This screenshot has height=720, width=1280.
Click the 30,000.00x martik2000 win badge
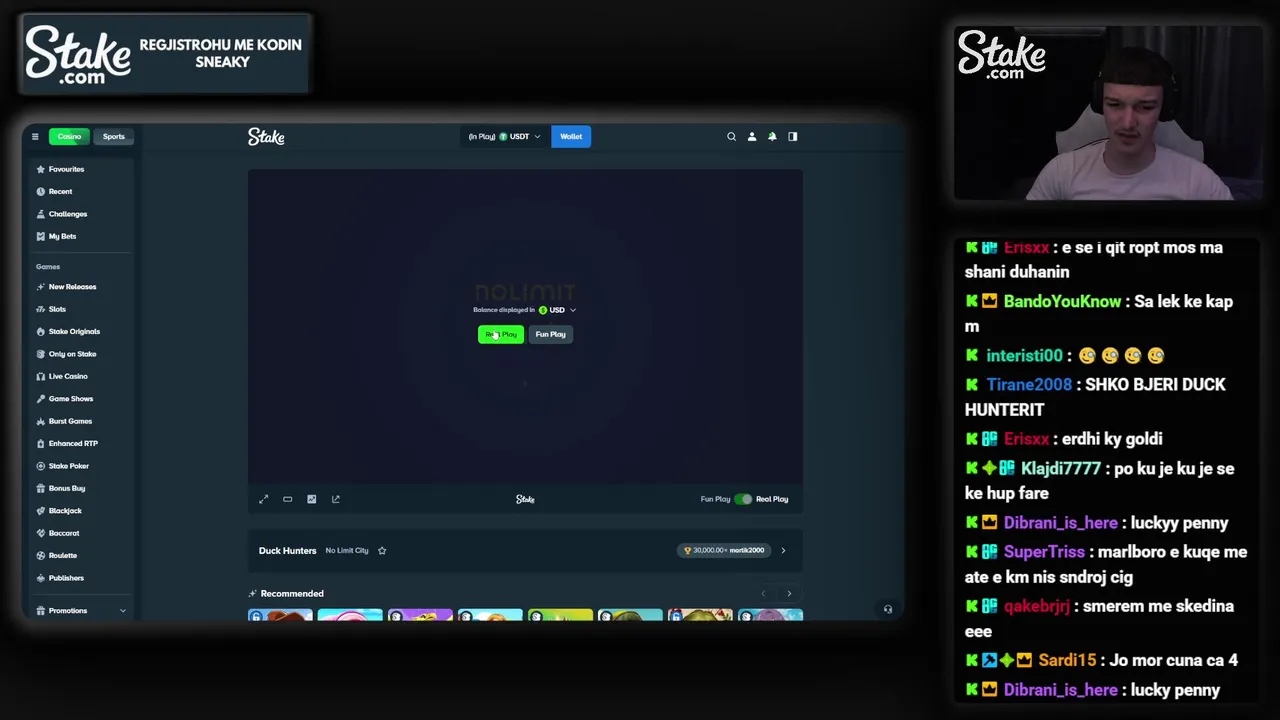tap(725, 550)
